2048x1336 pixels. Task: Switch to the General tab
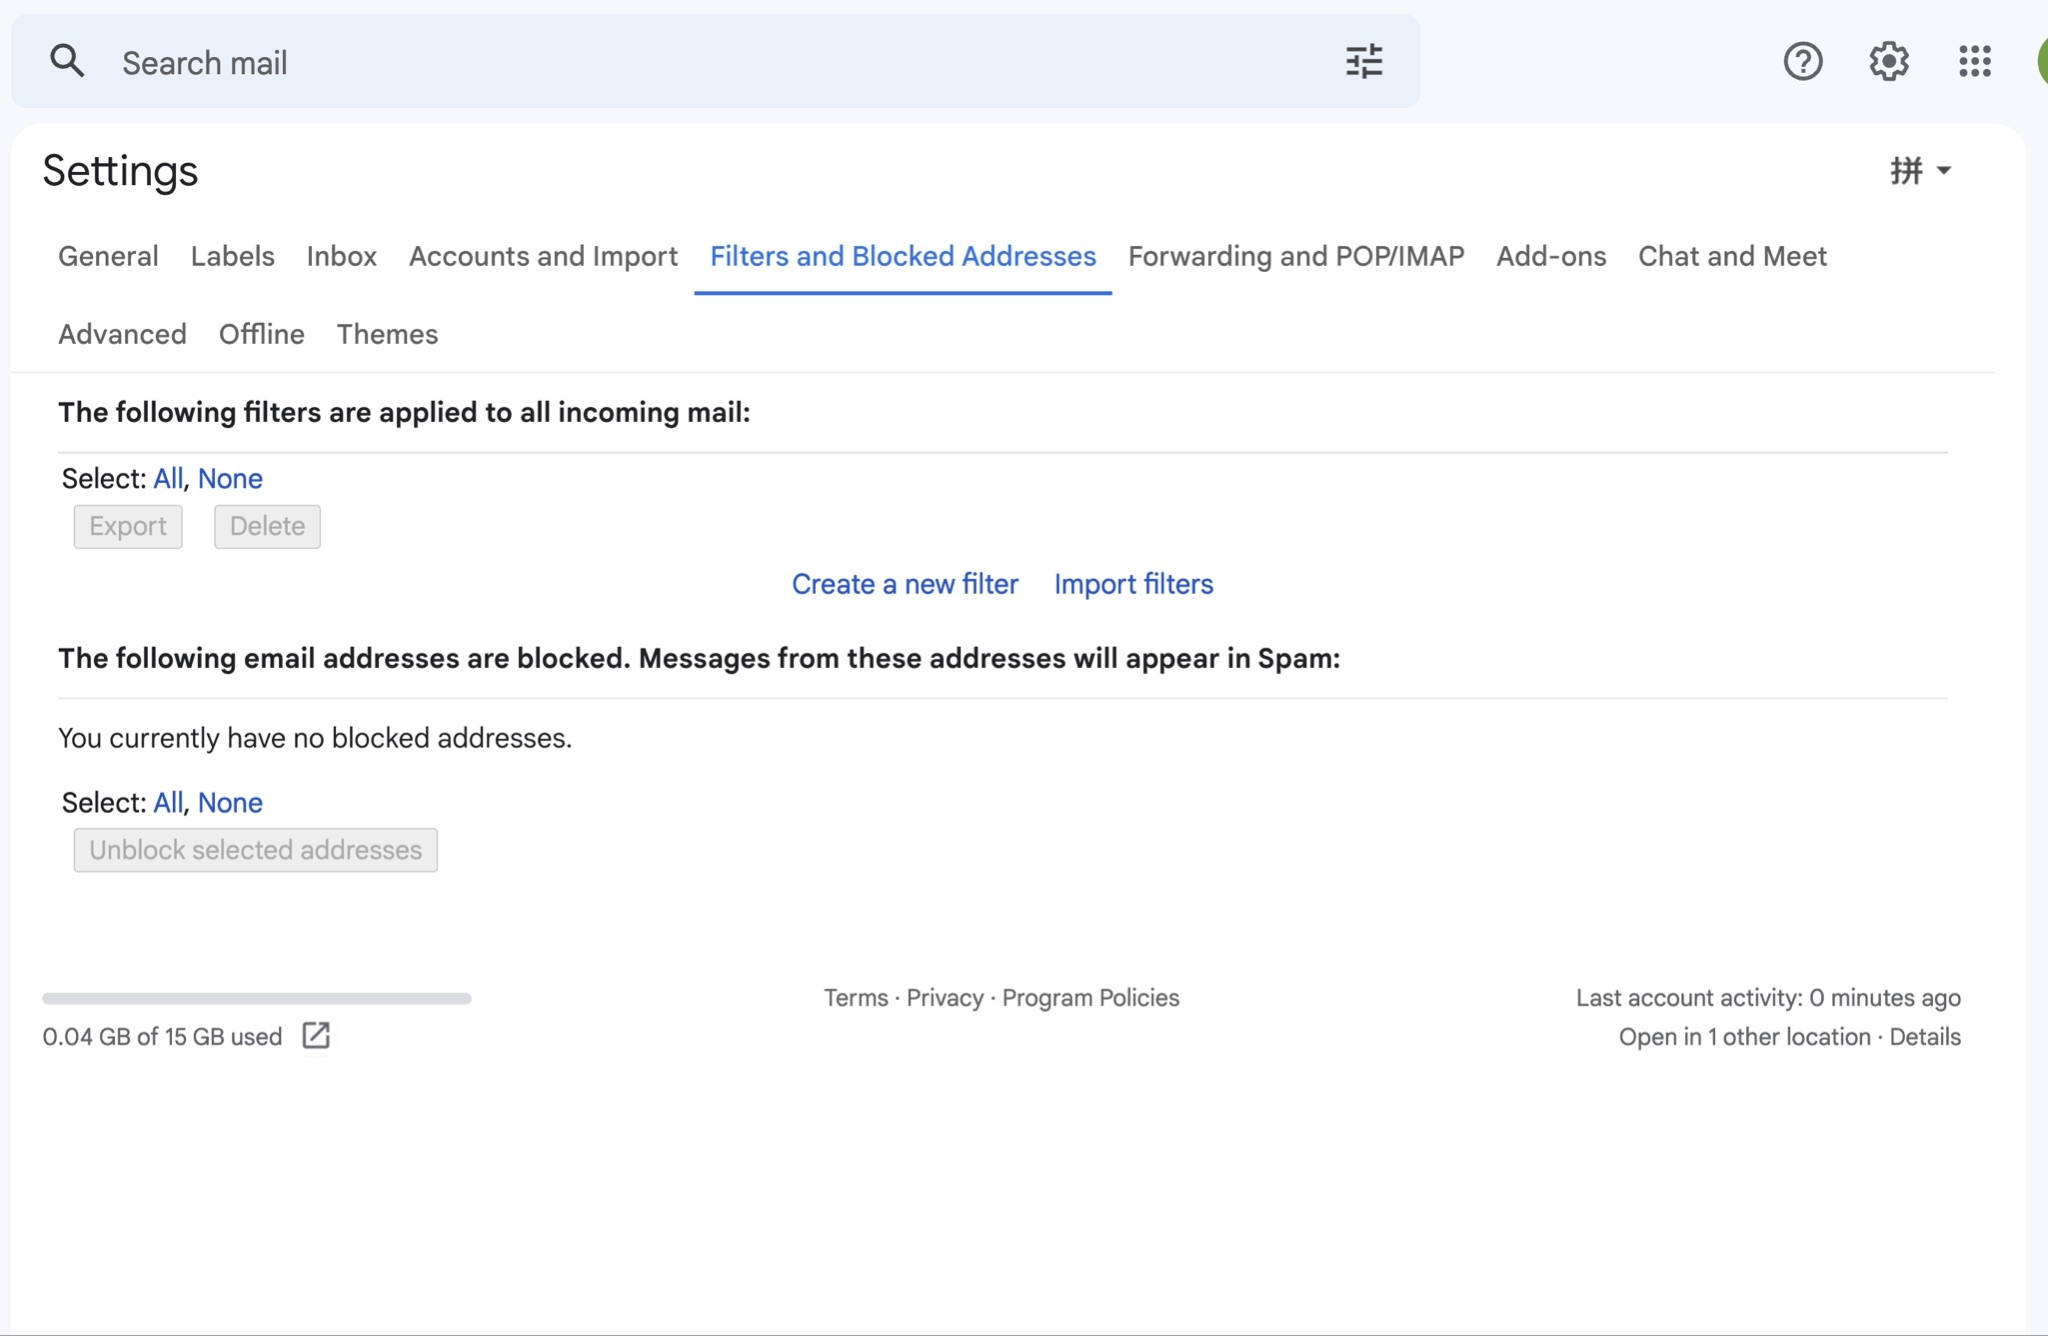(108, 256)
